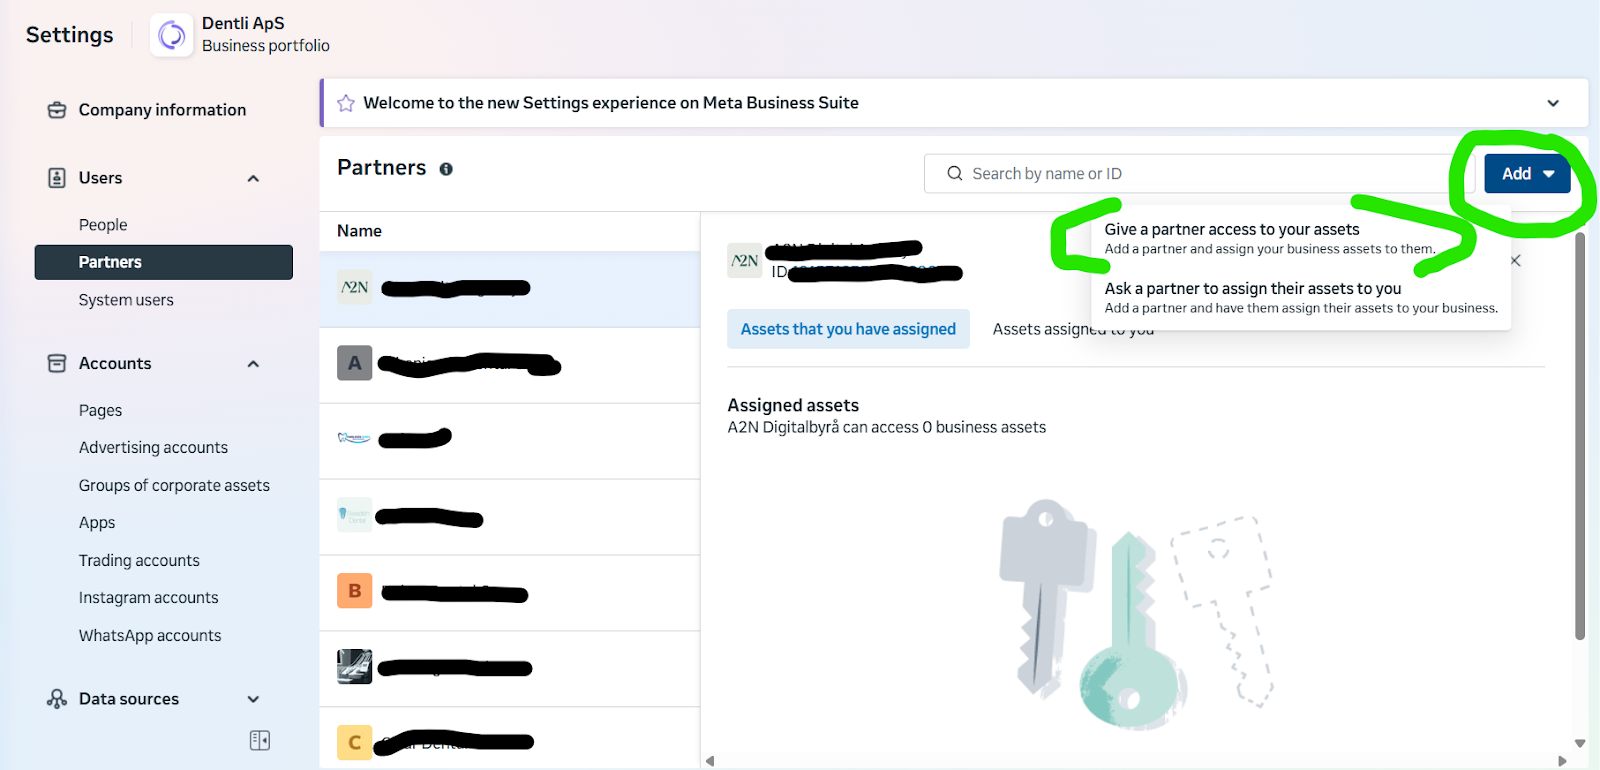The image size is (1600, 770).
Task: Click the welcome banner star icon
Action: pos(346,103)
